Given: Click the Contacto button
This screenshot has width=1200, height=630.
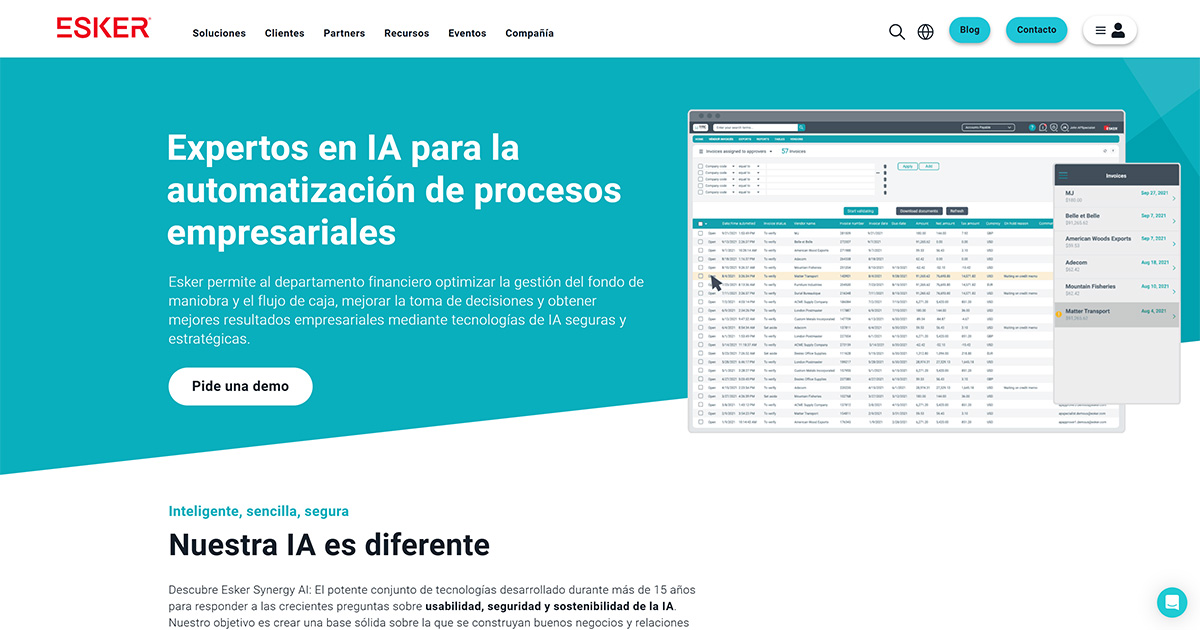Looking at the screenshot, I should tap(1037, 30).
